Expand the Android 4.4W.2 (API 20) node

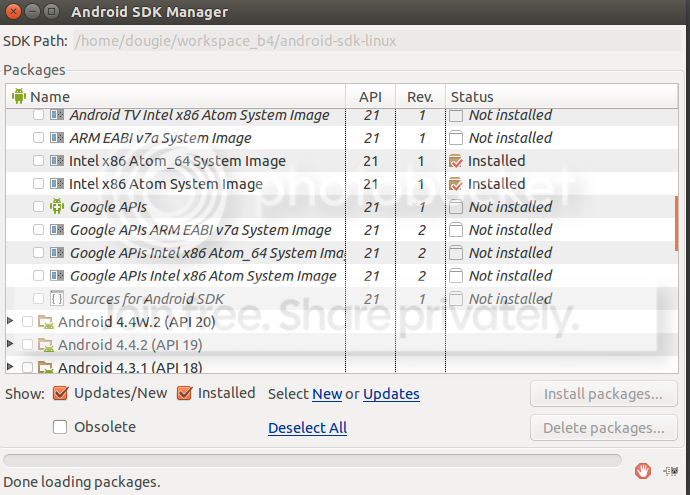(11, 322)
